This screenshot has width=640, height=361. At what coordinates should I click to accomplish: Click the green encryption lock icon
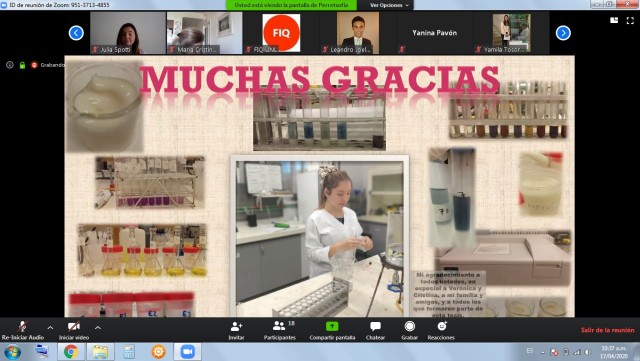pyautogui.click(x=22, y=65)
